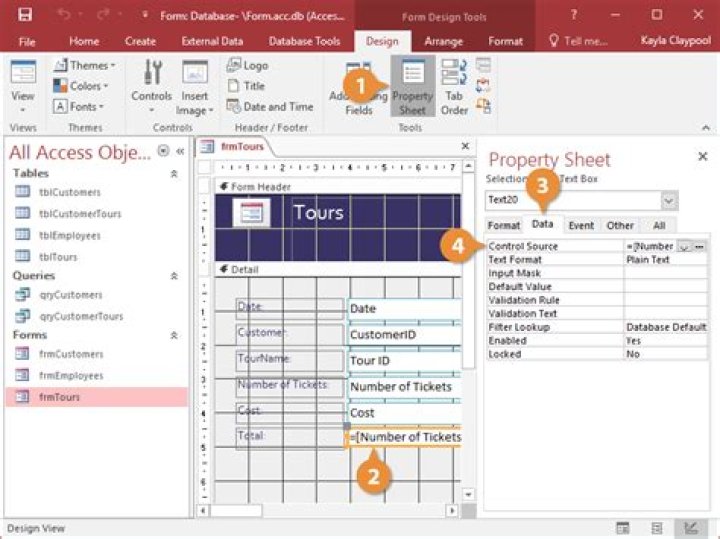The height and width of the screenshot is (539, 720).
Task: Open the View button in the ribbon
Action: coord(22,87)
